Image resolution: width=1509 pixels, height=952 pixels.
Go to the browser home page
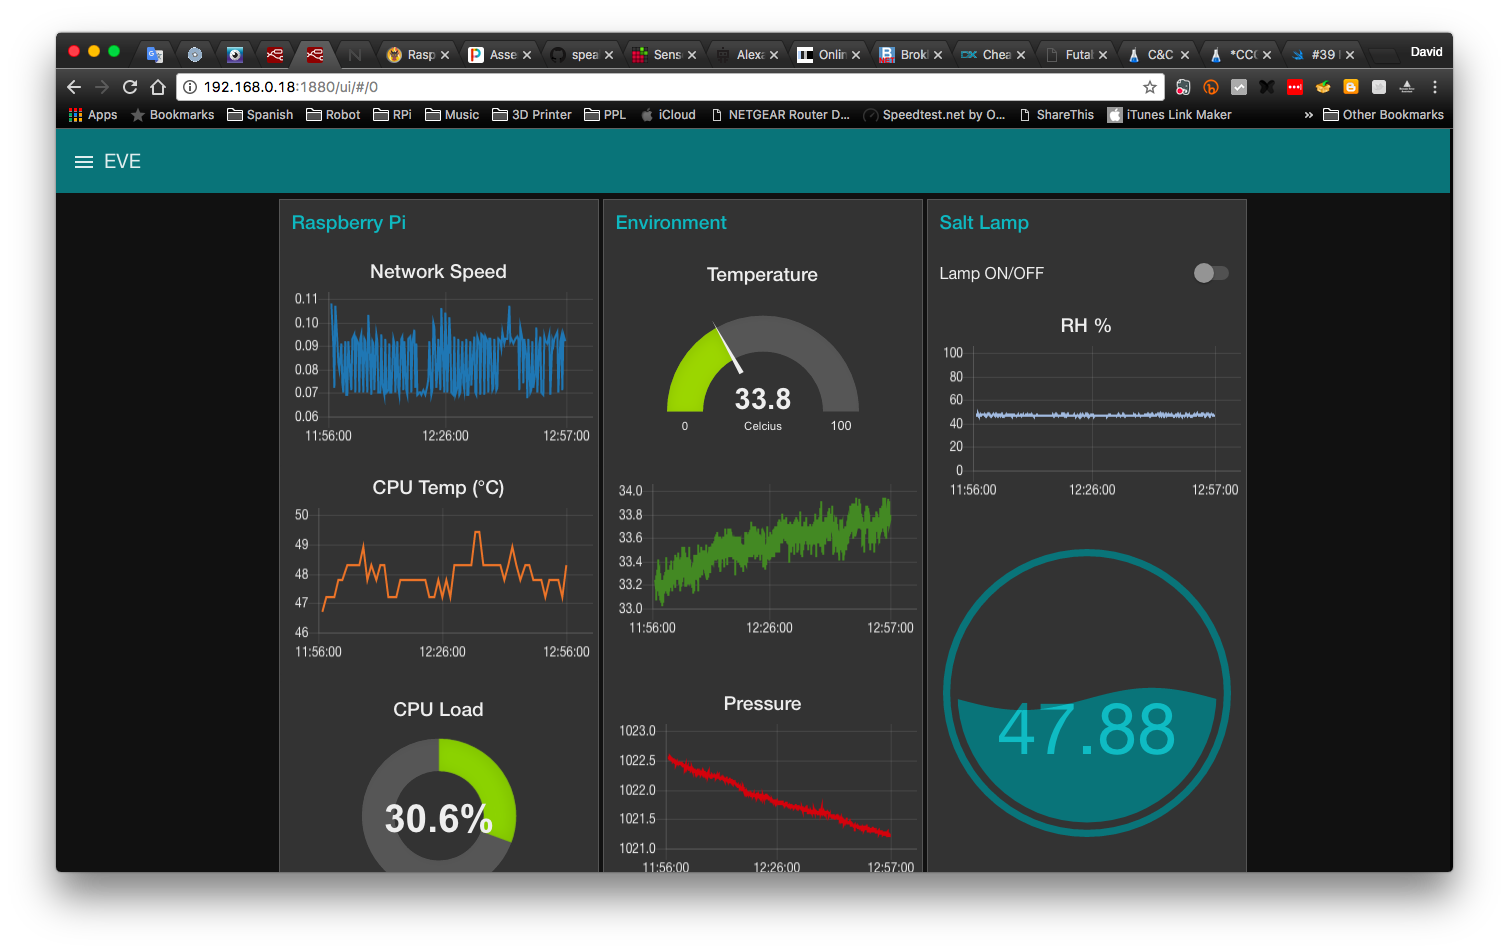[x=158, y=87]
